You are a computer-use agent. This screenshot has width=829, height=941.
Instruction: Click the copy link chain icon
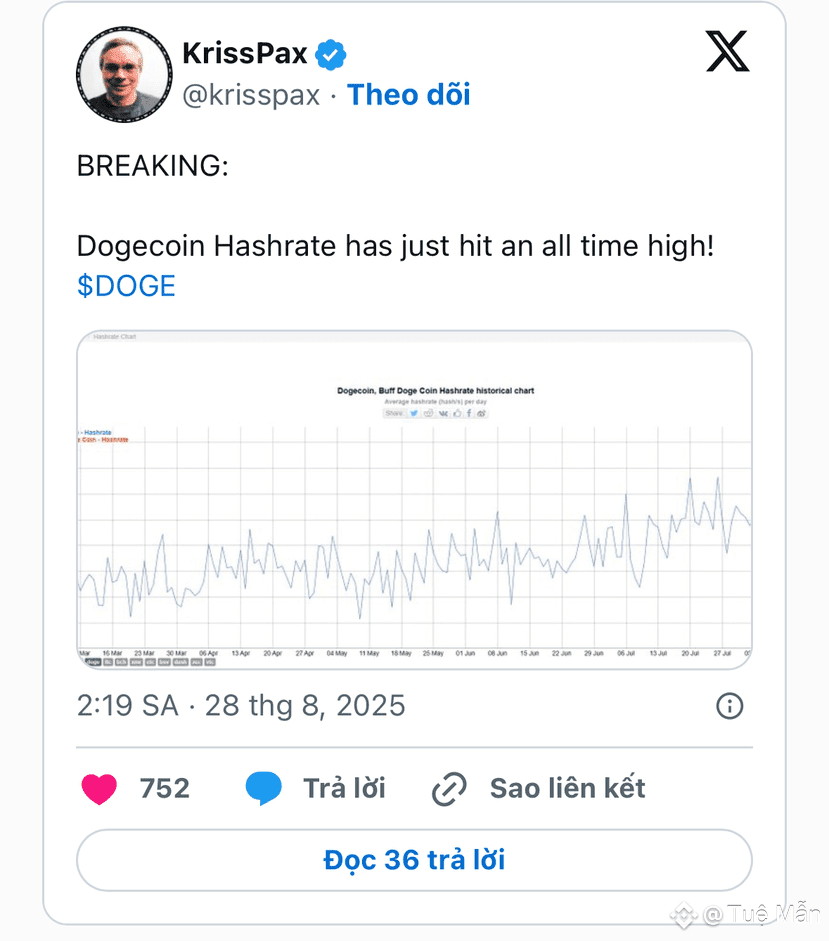point(449,789)
